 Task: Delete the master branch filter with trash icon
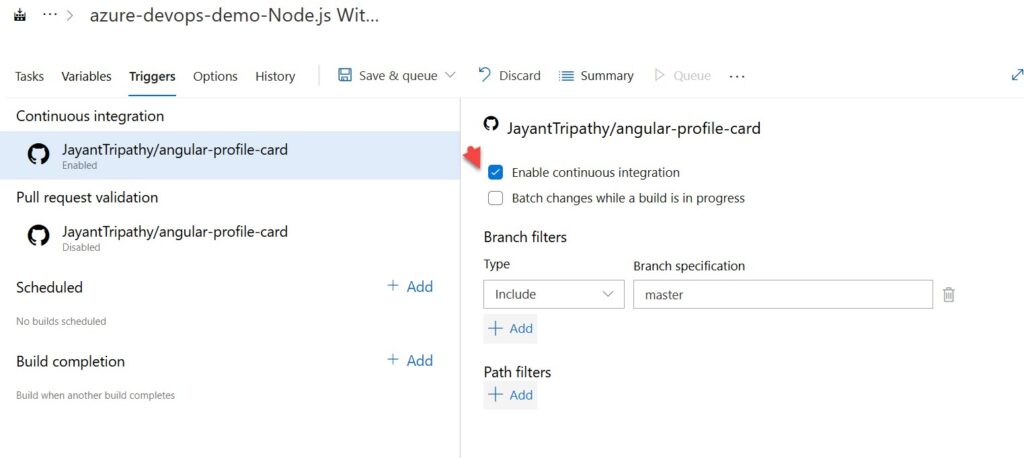click(949, 295)
